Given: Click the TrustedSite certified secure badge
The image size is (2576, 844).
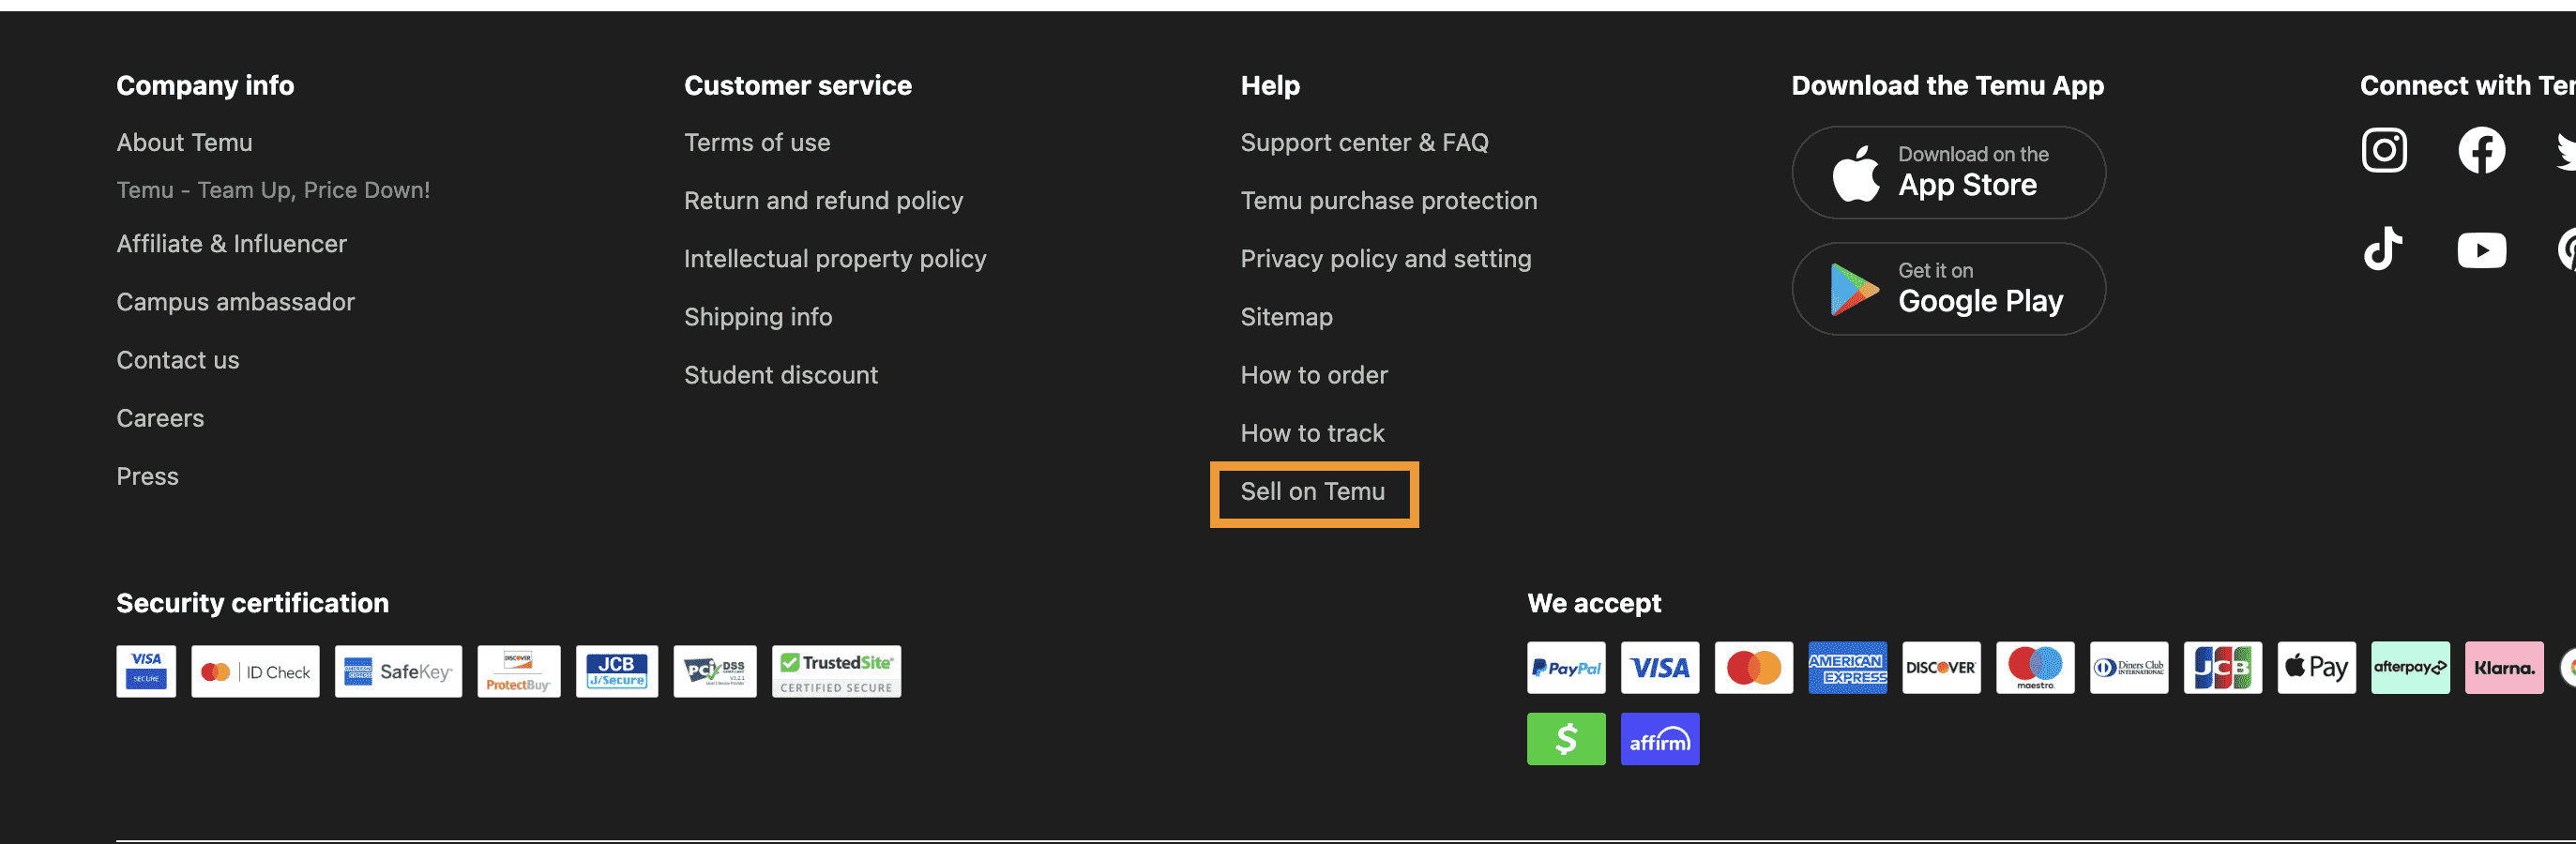Looking at the screenshot, I should [835, 672].
